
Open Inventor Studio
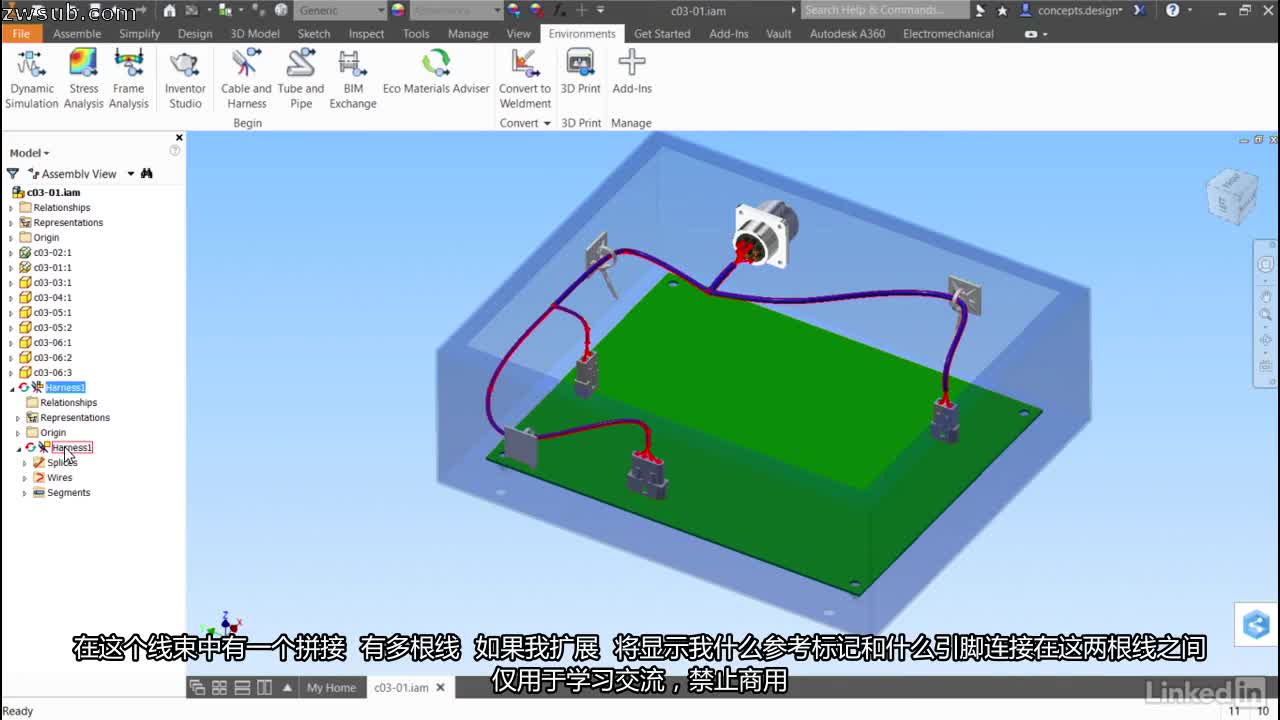click(x=184, y=78)
